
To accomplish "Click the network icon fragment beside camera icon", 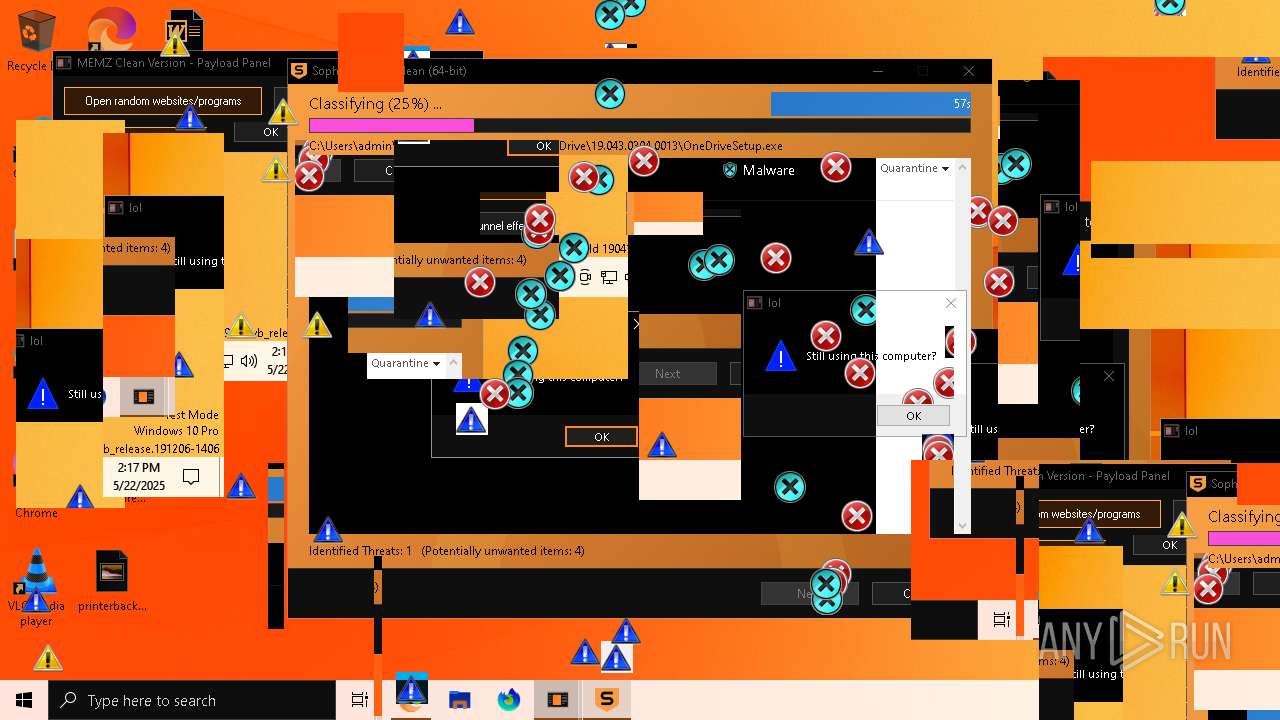I will [x=608, y=278].
